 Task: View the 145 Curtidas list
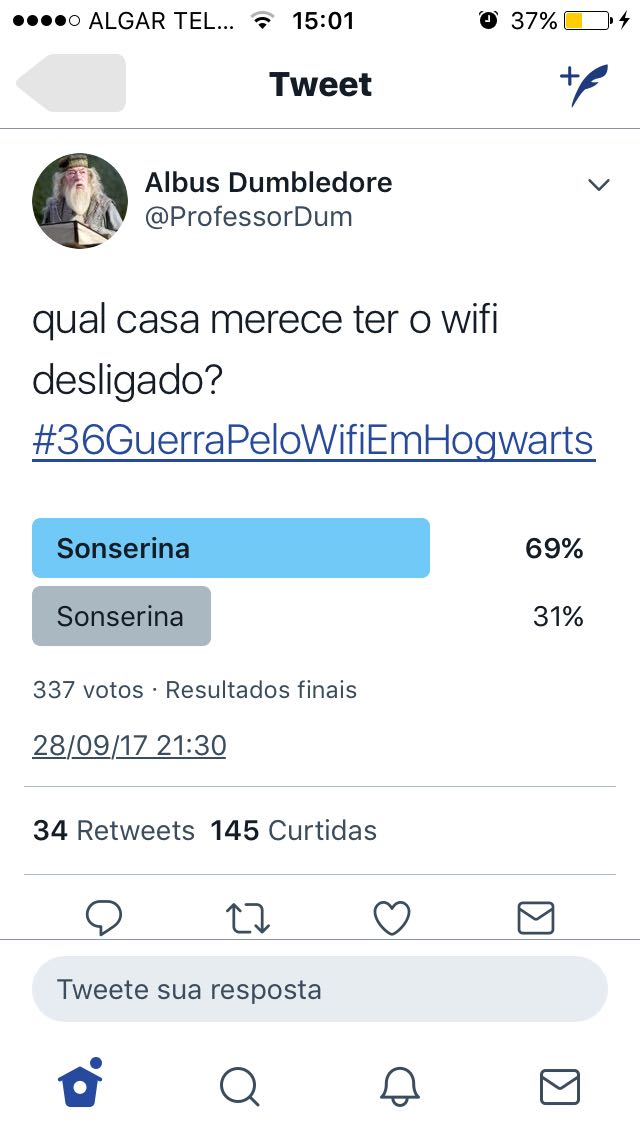[x=293, y=830]
